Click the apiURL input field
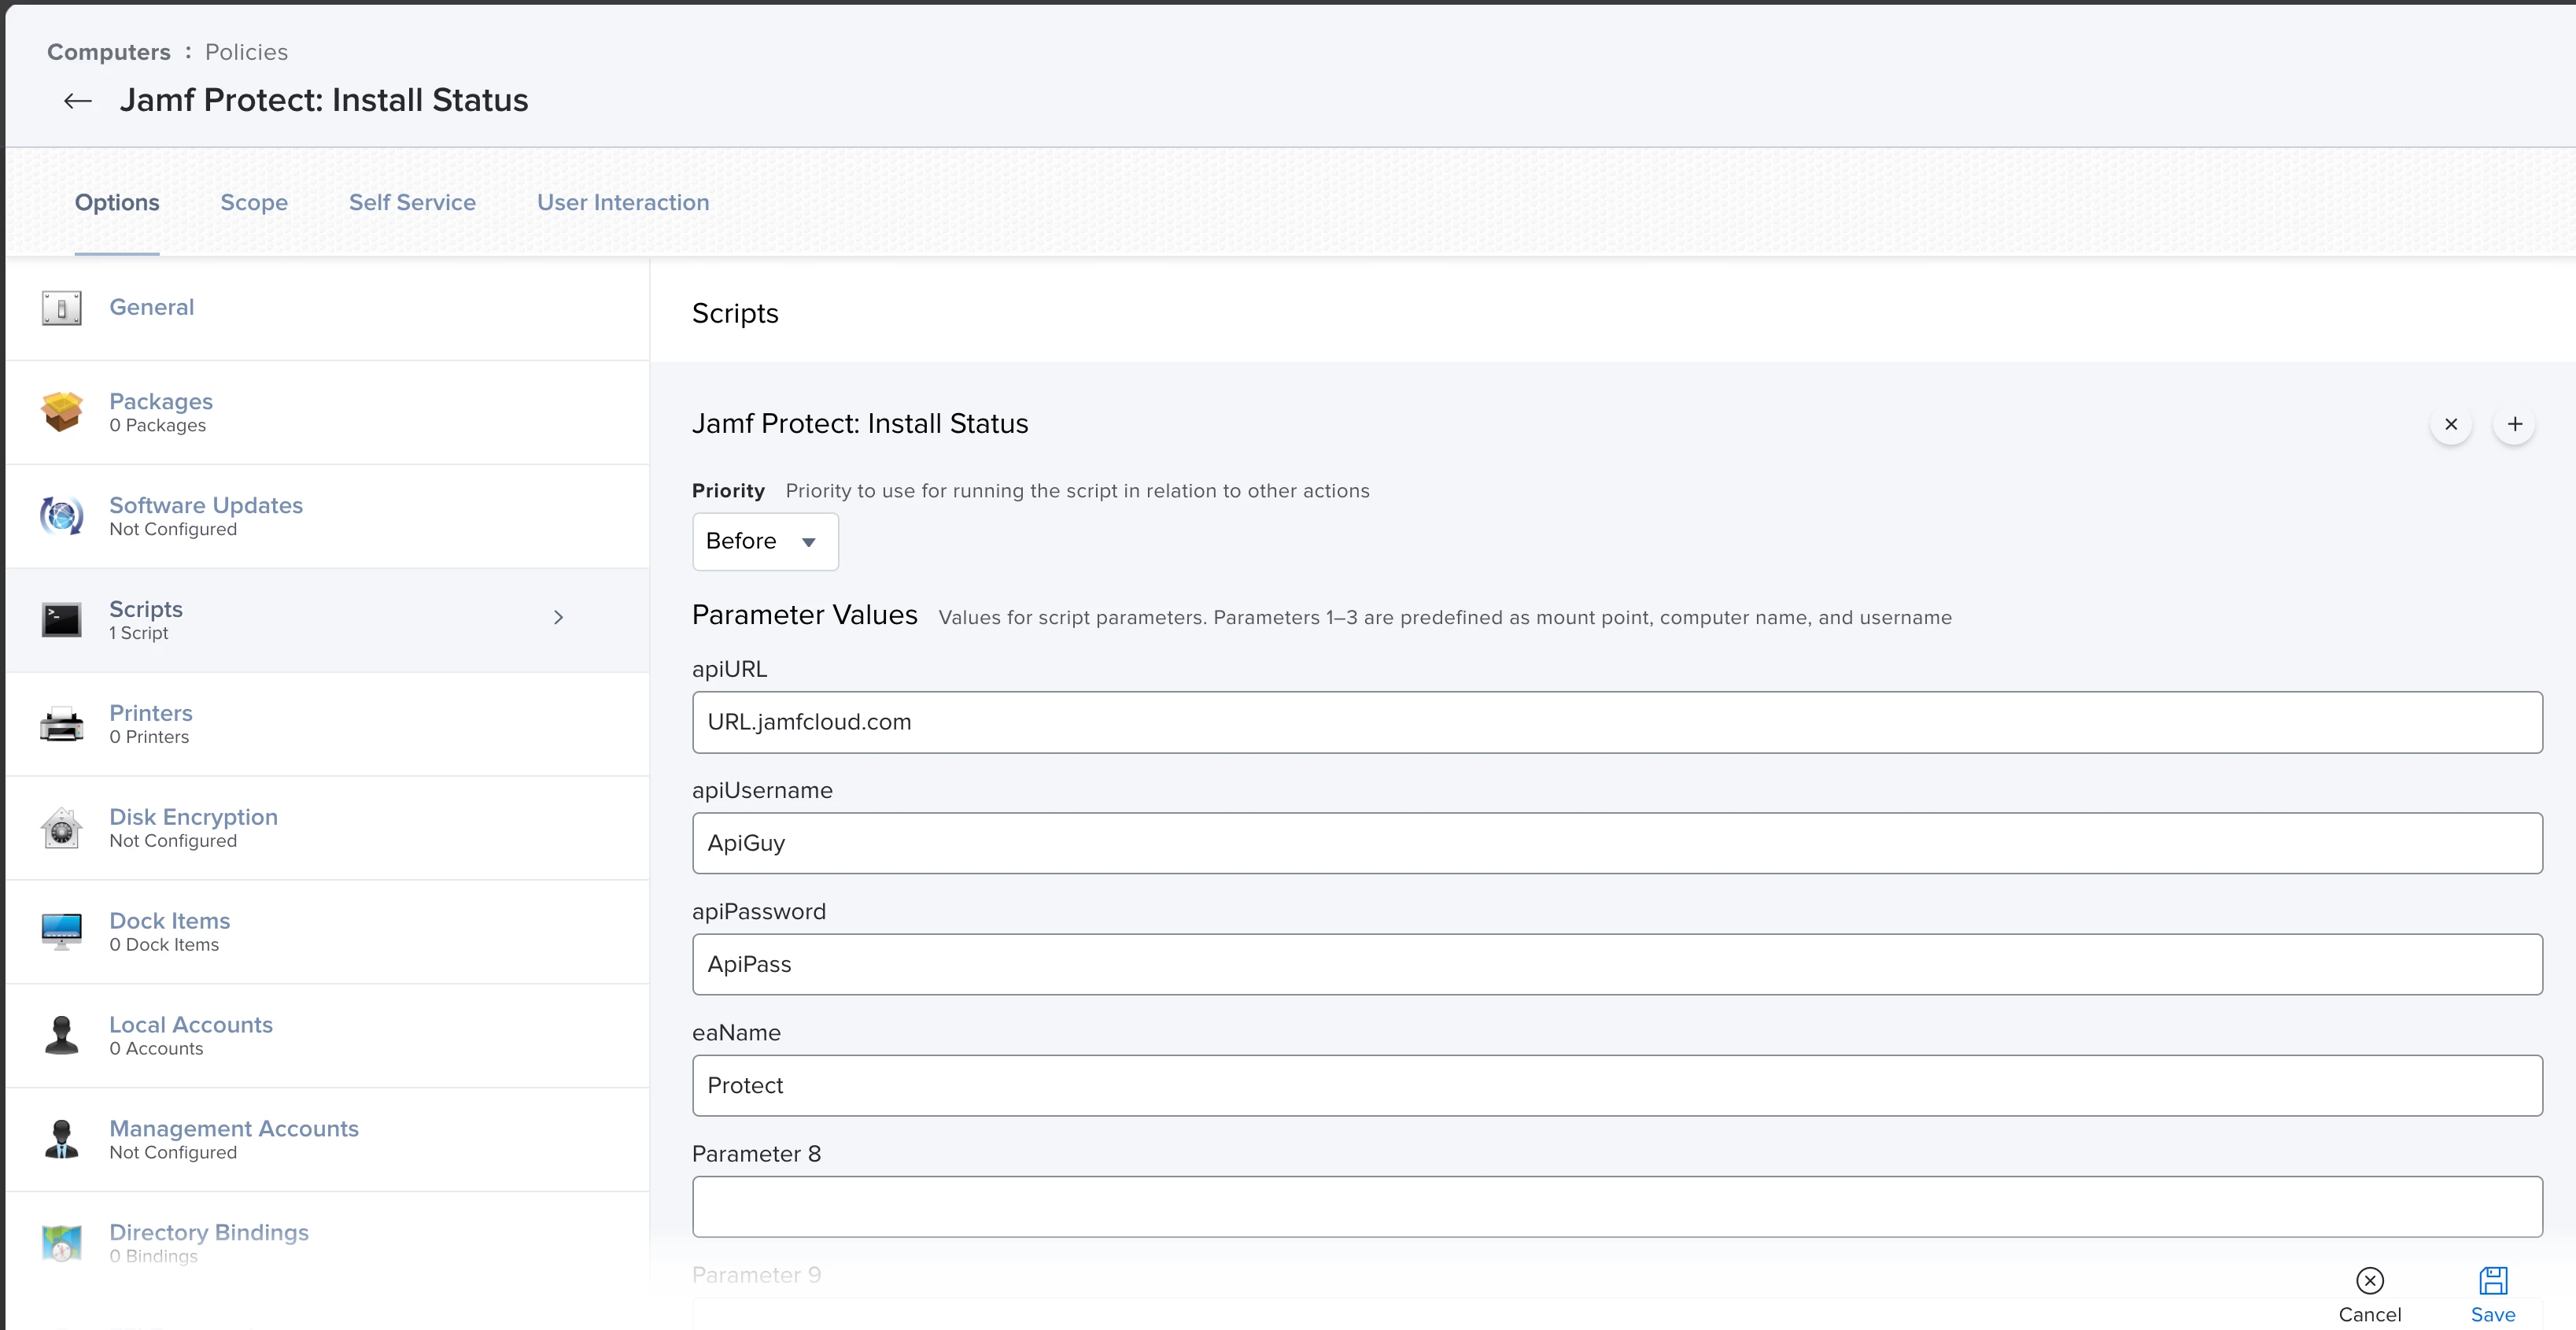Screen dimensions: 2576x1330 [1617, 722]
